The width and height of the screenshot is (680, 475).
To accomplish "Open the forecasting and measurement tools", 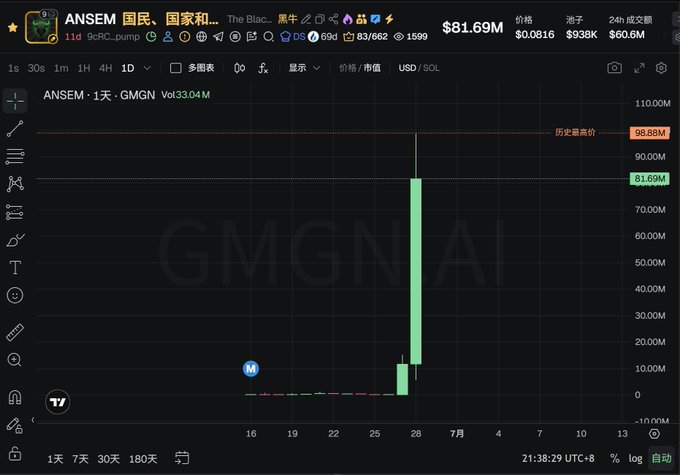I will tap(15, 213).
